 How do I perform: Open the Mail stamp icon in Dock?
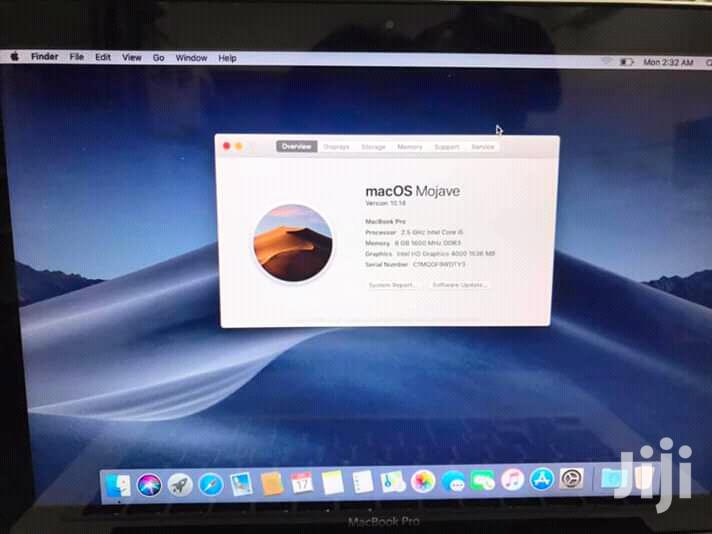pos(241,484)
